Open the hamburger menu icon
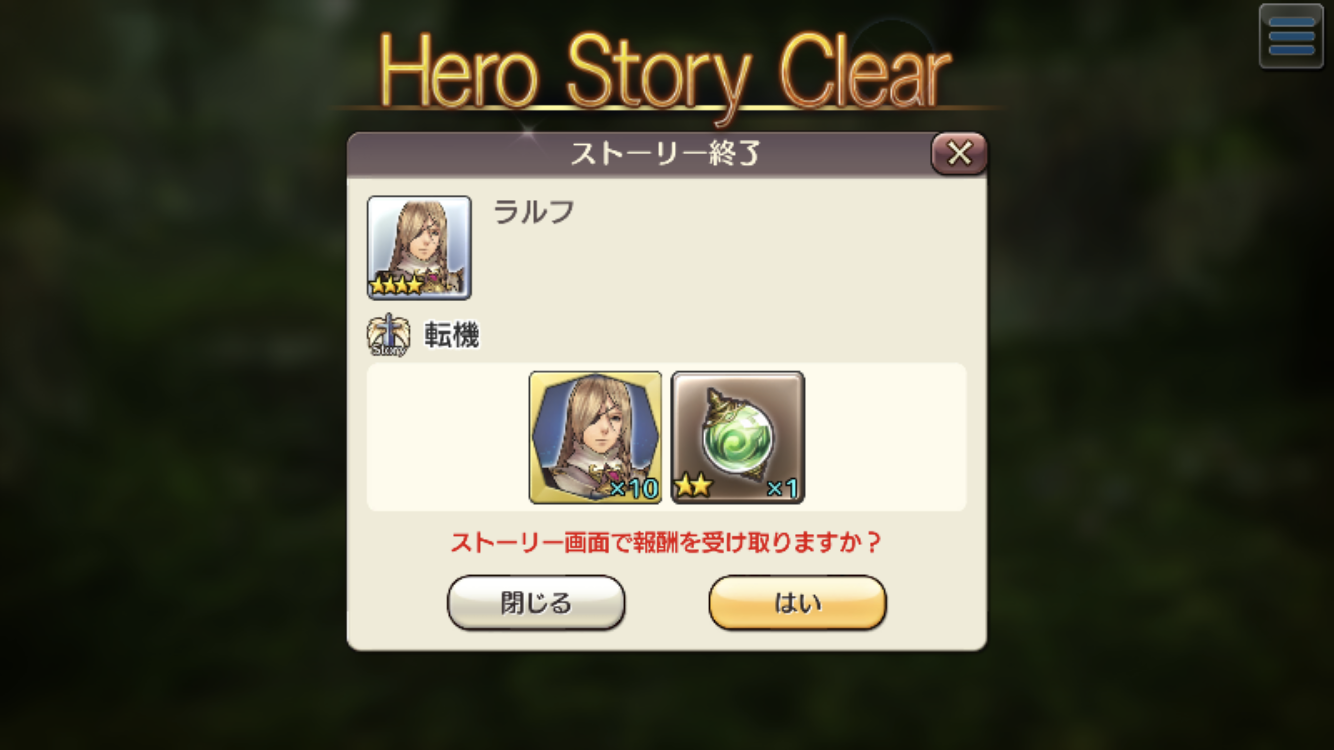Image resolution: width=1334 pixels, height=750 pixels. 1291,36
